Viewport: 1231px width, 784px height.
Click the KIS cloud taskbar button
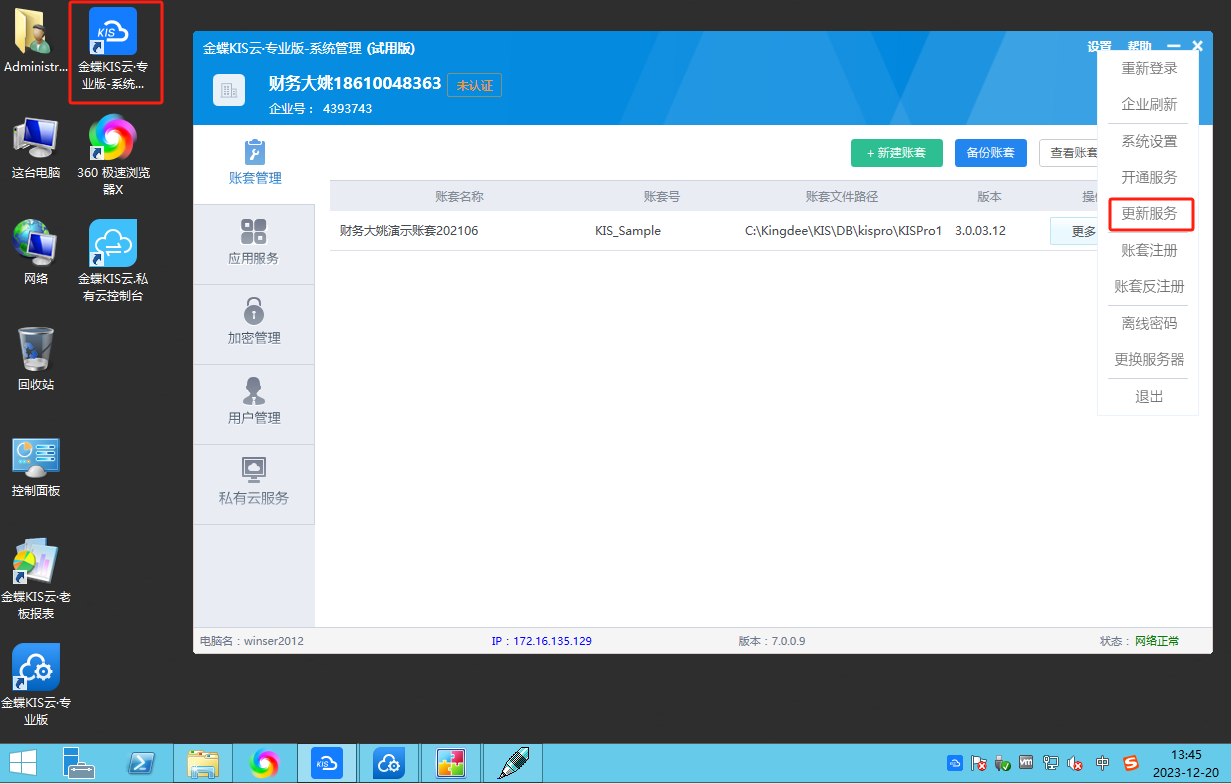click(x=327, y=764)
